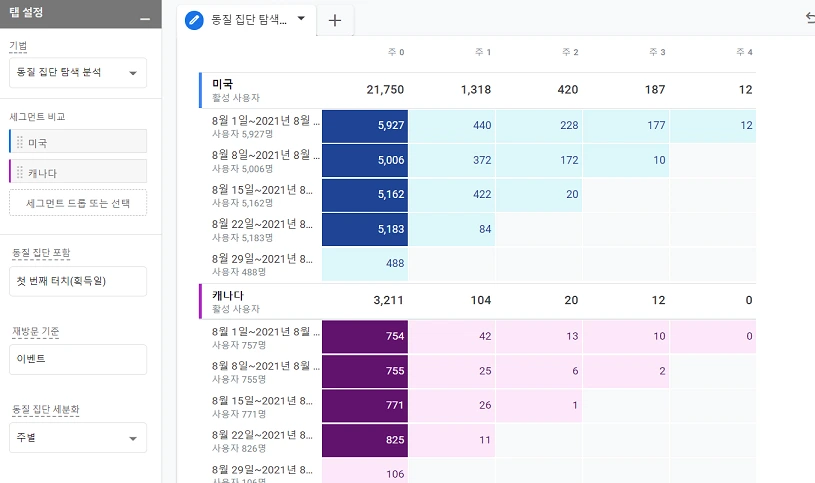The image size is (815, 483).
Task: Click row label 사용자 5,183명
Action: click(242, 238)
